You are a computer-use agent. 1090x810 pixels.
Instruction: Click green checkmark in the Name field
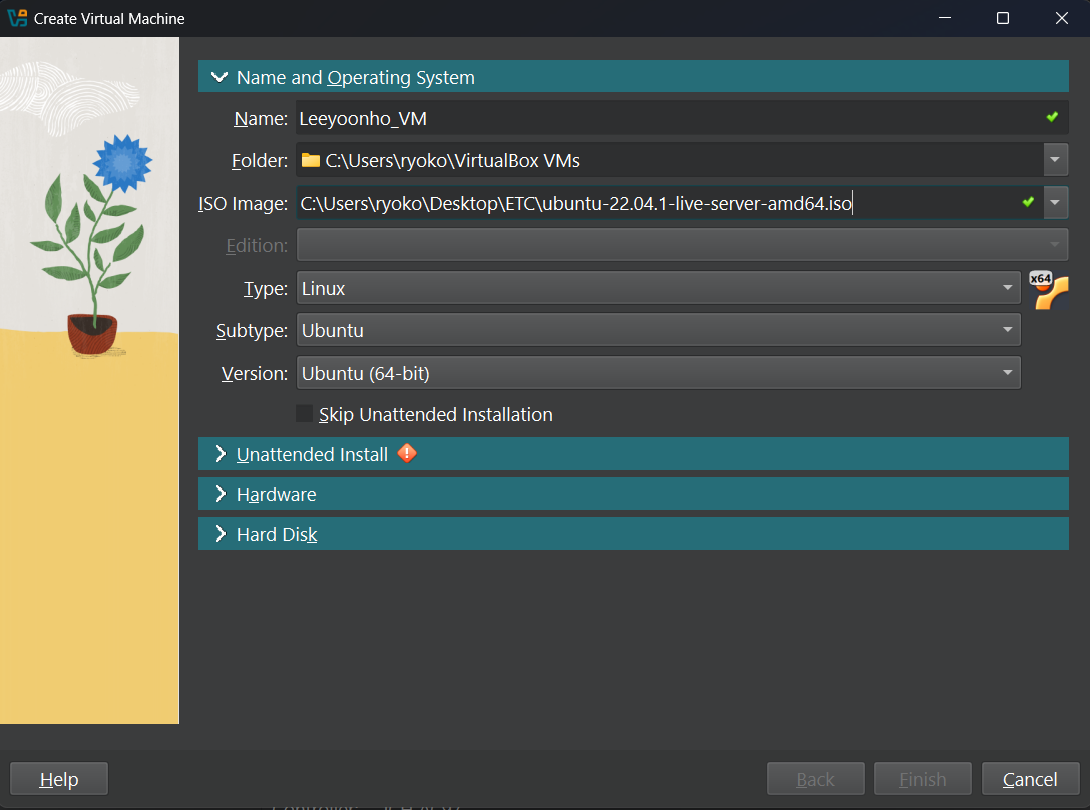(x=1052, y=118)
